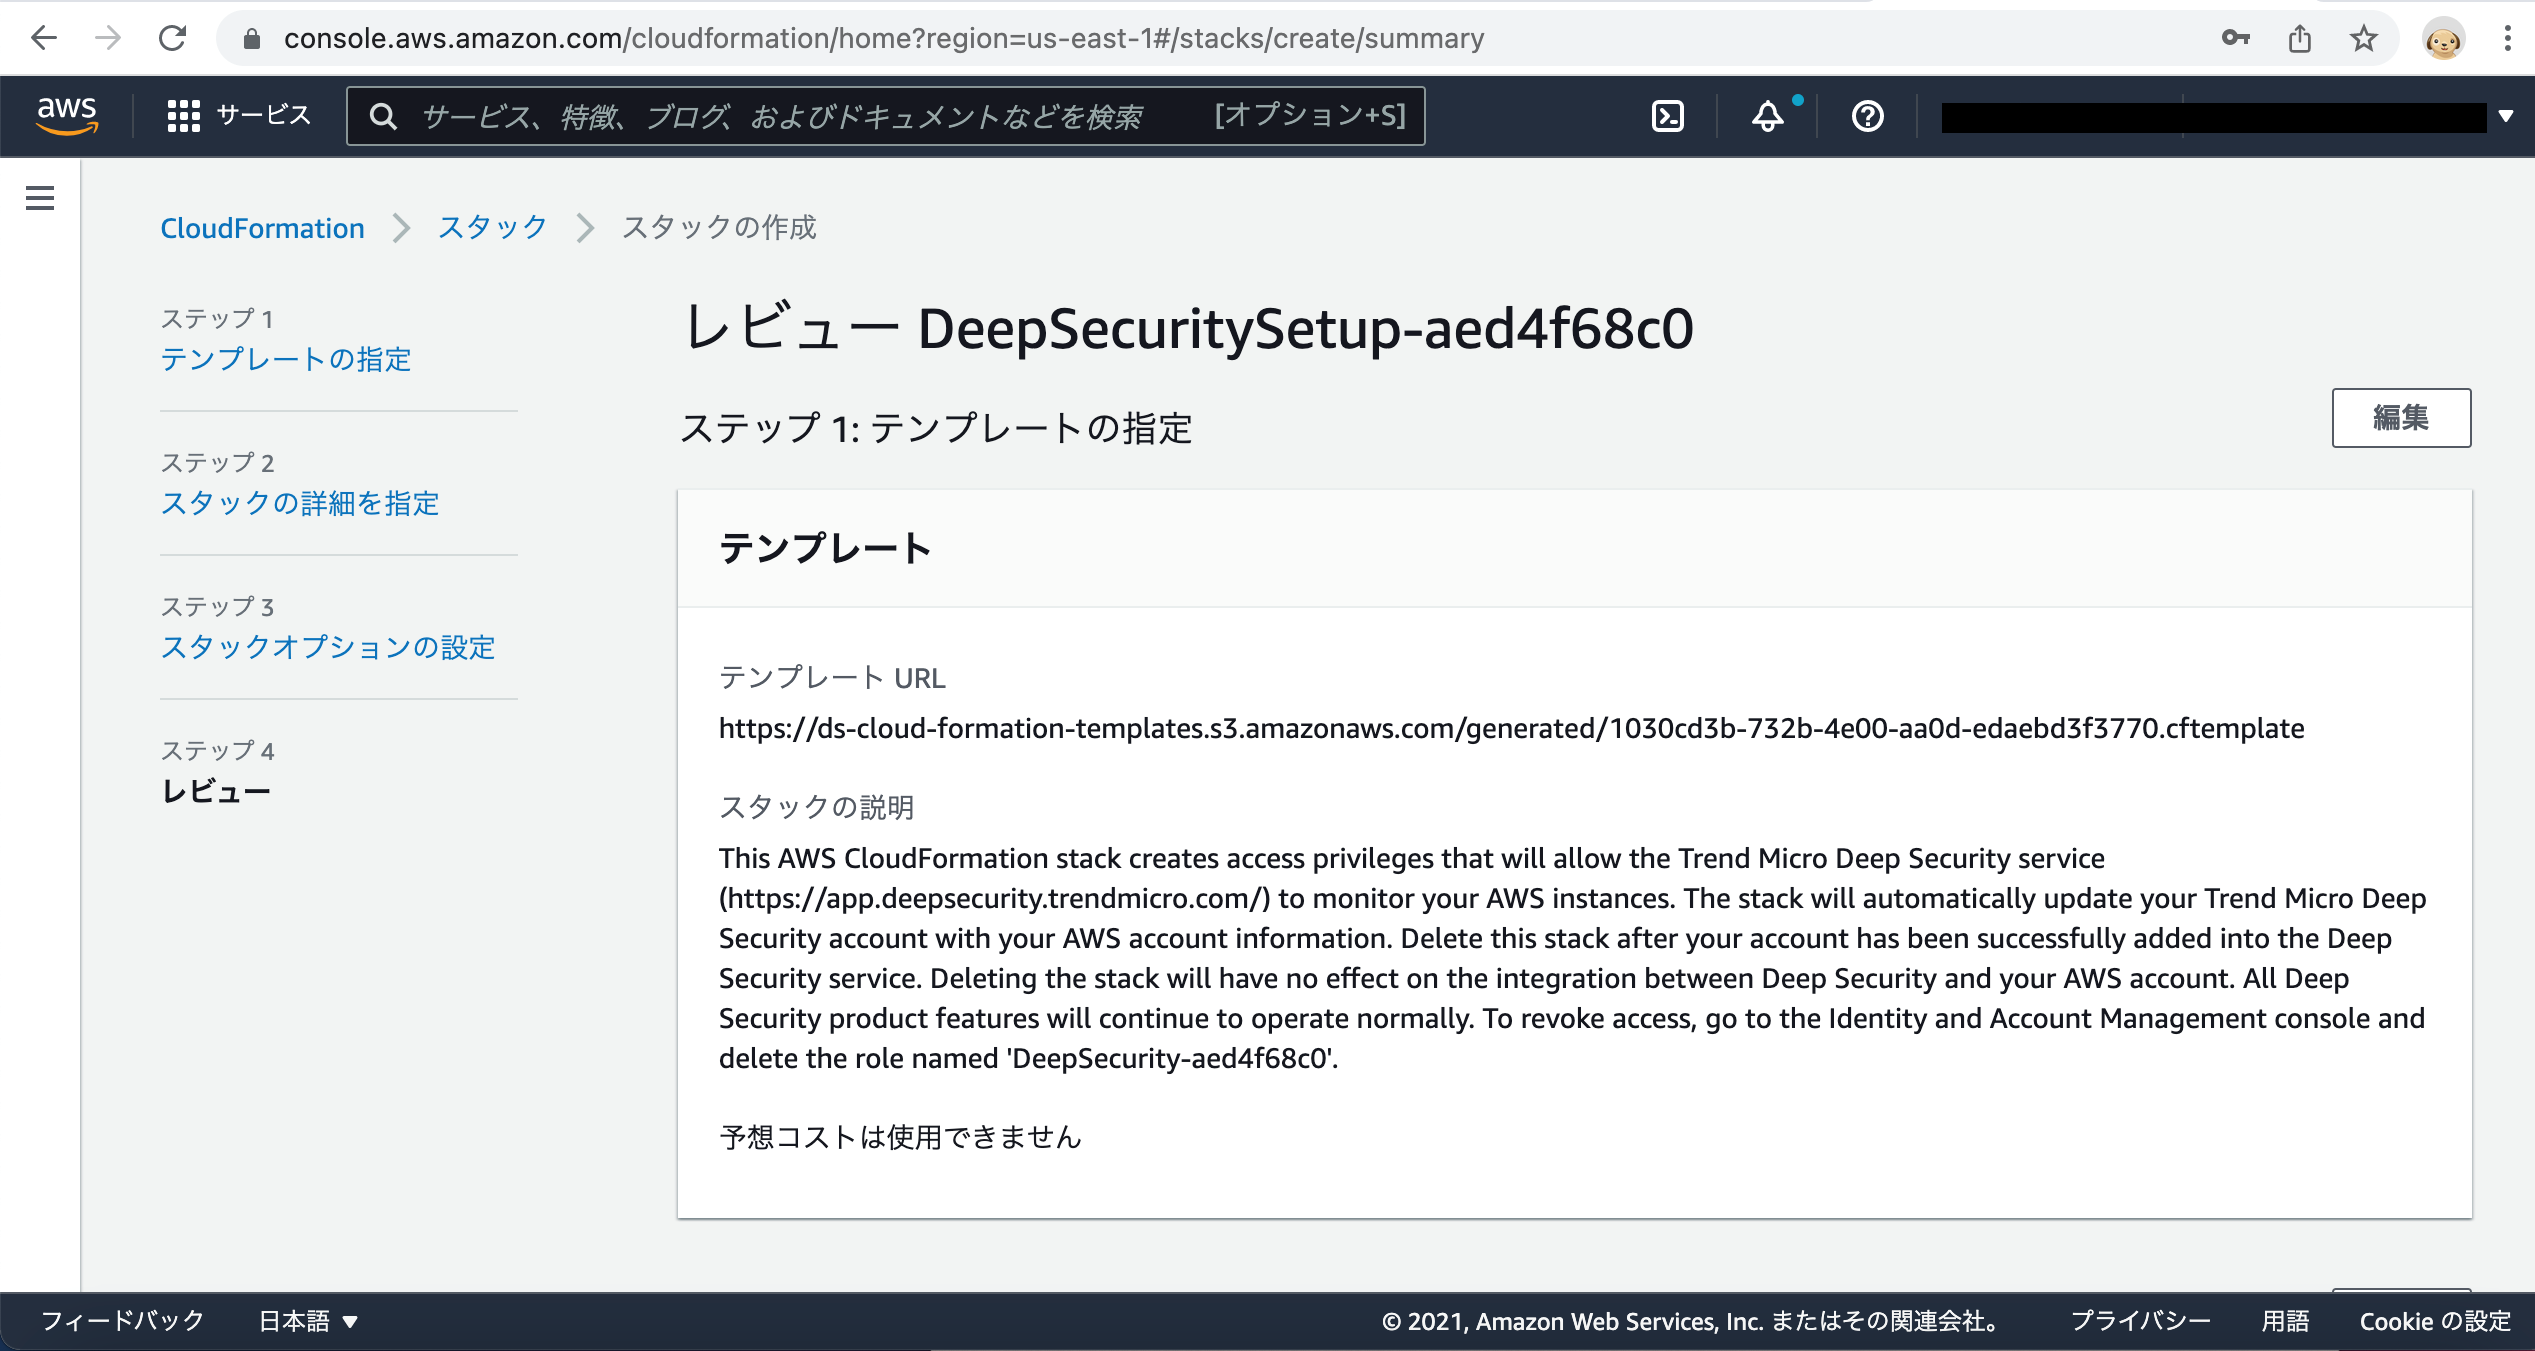Open the 日本語 language dropdown

pyautogui.click(x=308, y=1321)
